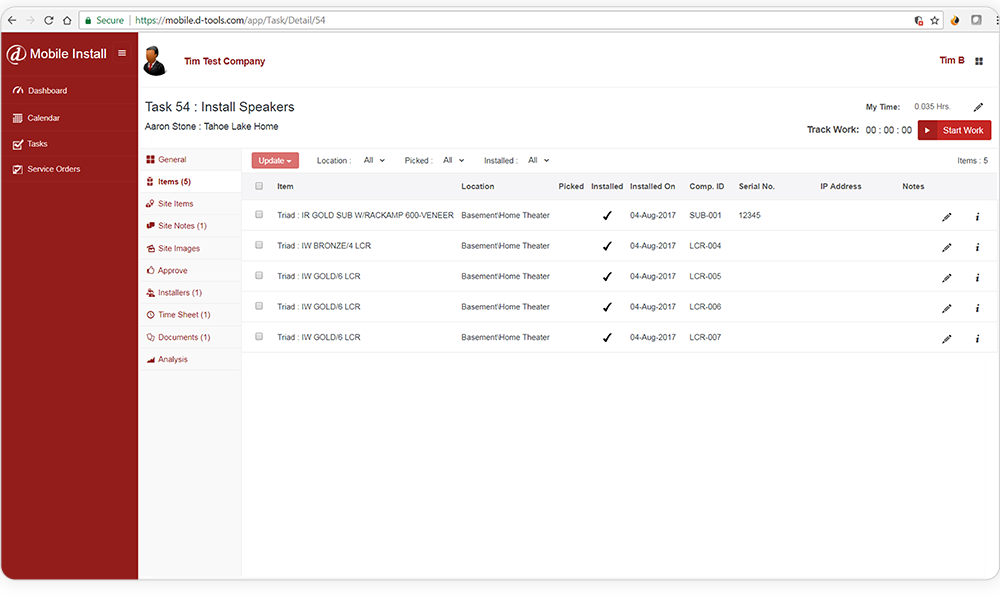Show info for the LCR-005 item

point(977,278)
